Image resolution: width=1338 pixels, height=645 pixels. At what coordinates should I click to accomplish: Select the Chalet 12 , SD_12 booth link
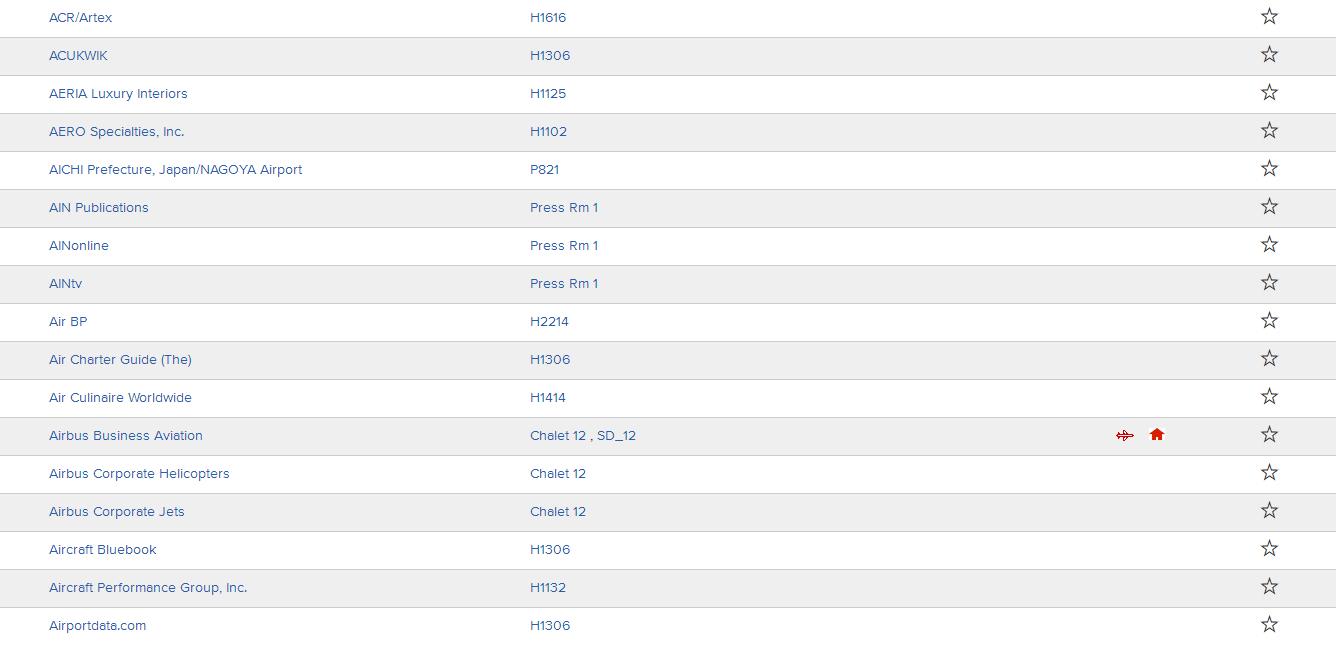[x=583, y=435]
